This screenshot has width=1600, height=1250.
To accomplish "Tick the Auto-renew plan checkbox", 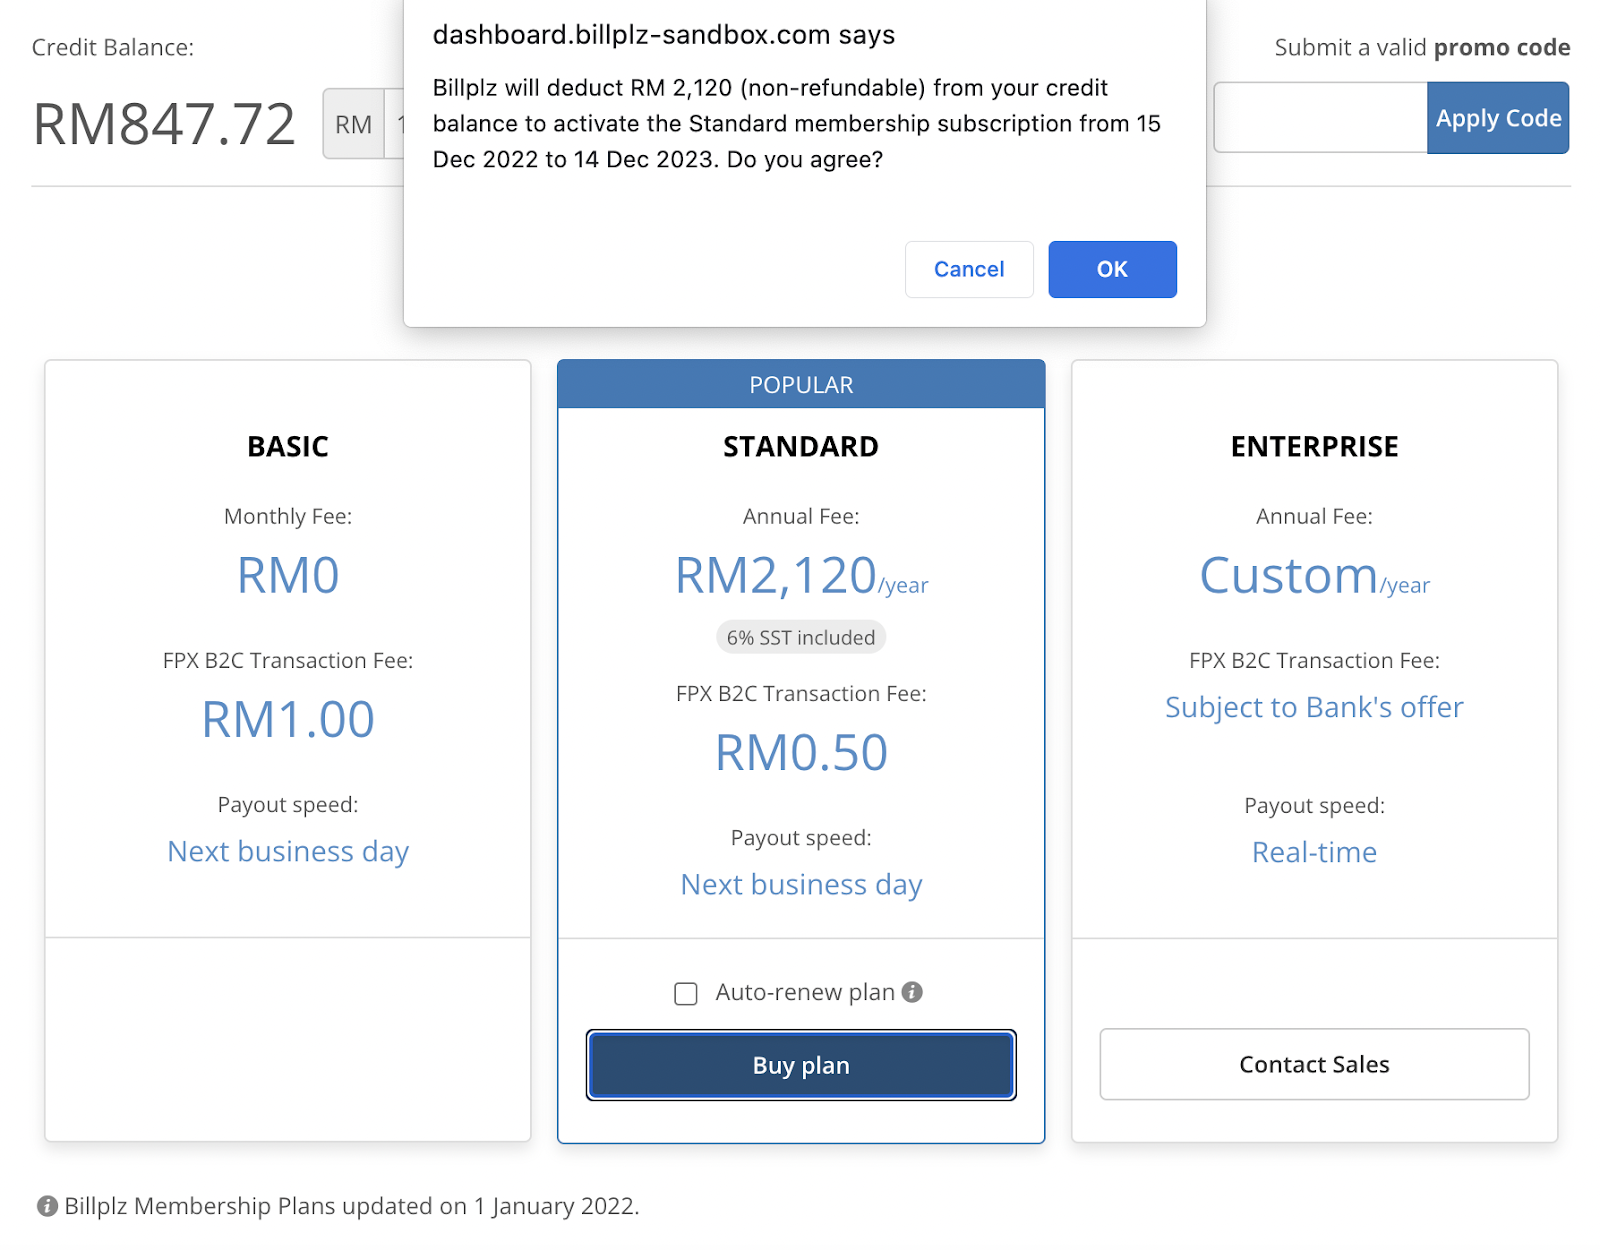I will click(x=686, y=993).
